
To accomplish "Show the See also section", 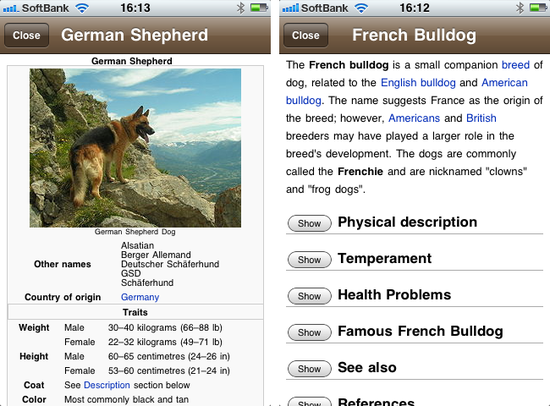I will [x=309, y=369].
